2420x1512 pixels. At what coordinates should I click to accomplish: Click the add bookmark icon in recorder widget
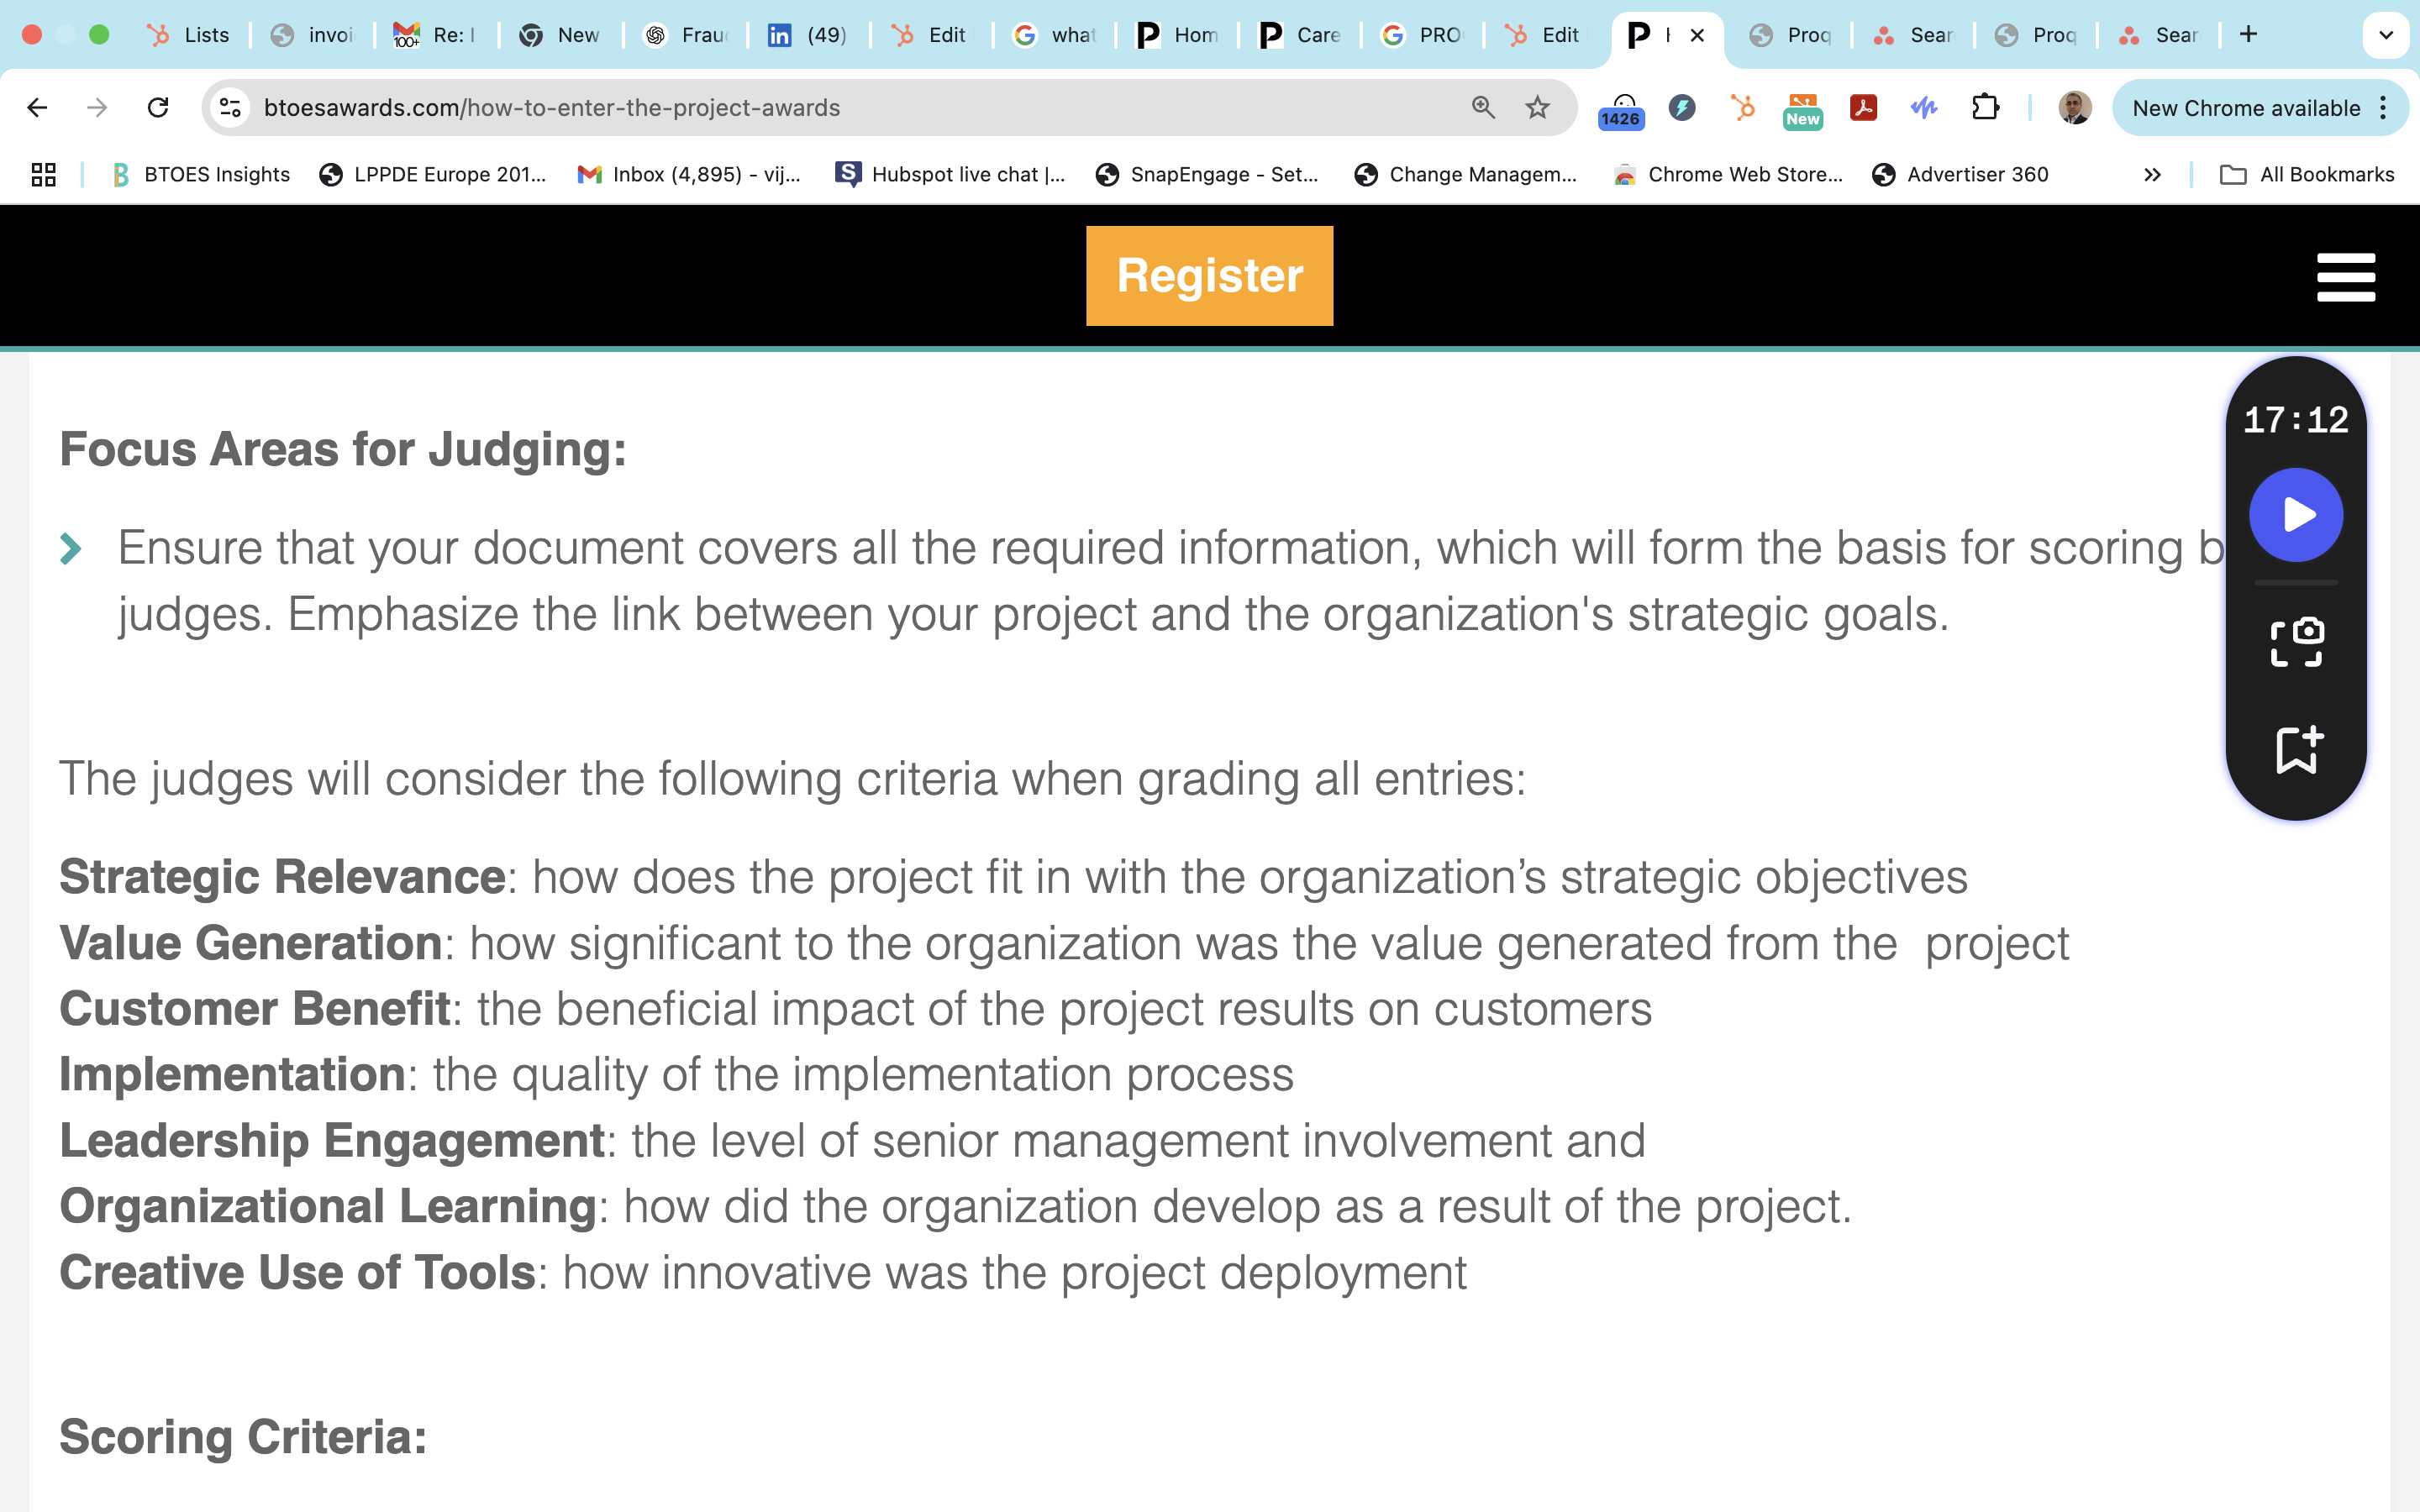[2296, 749]
